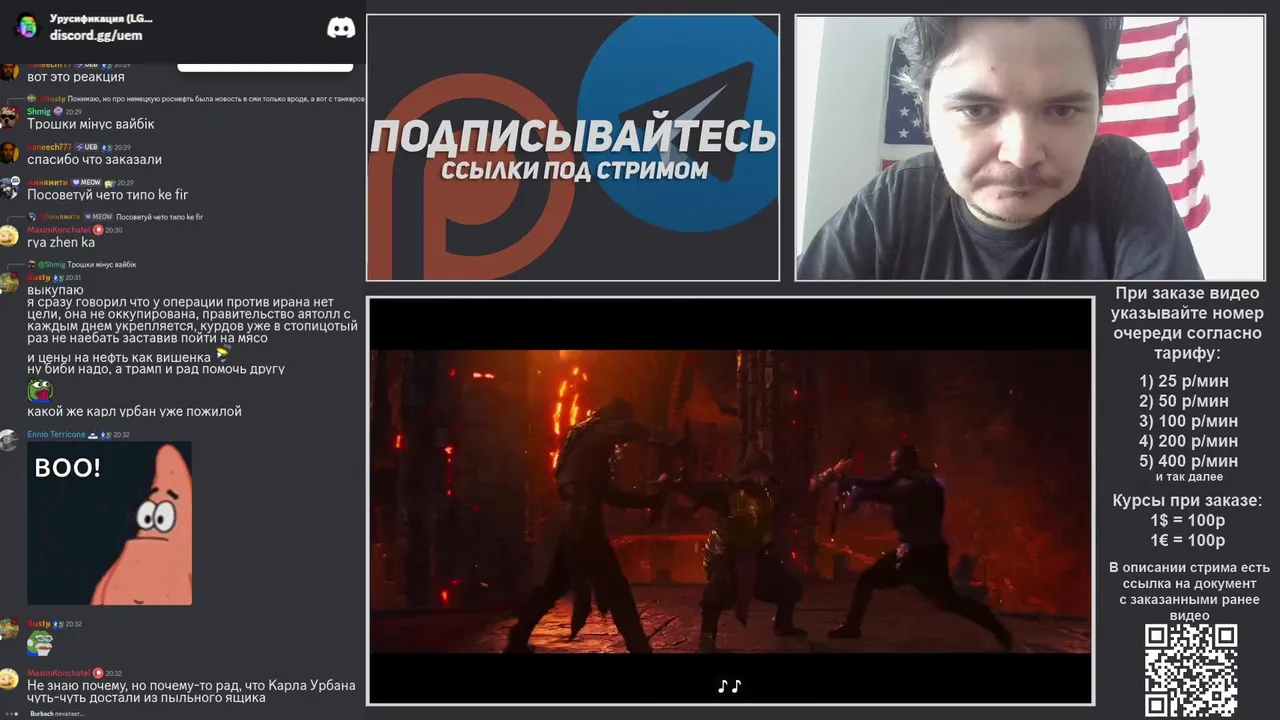Click MaximKonchatel name above 'rya zhen ka'
Screen dimensions: 1280x720
coord(58,230)
